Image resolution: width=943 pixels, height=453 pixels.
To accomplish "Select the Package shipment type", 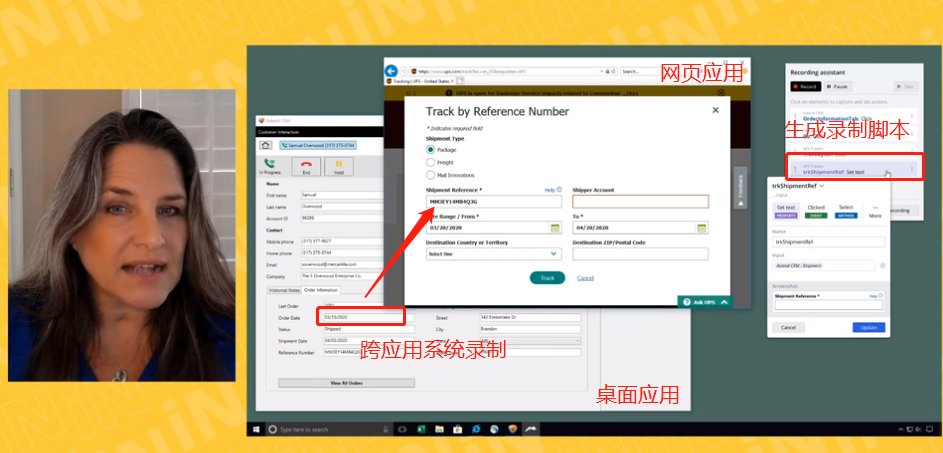I will (x=430, y=150).
